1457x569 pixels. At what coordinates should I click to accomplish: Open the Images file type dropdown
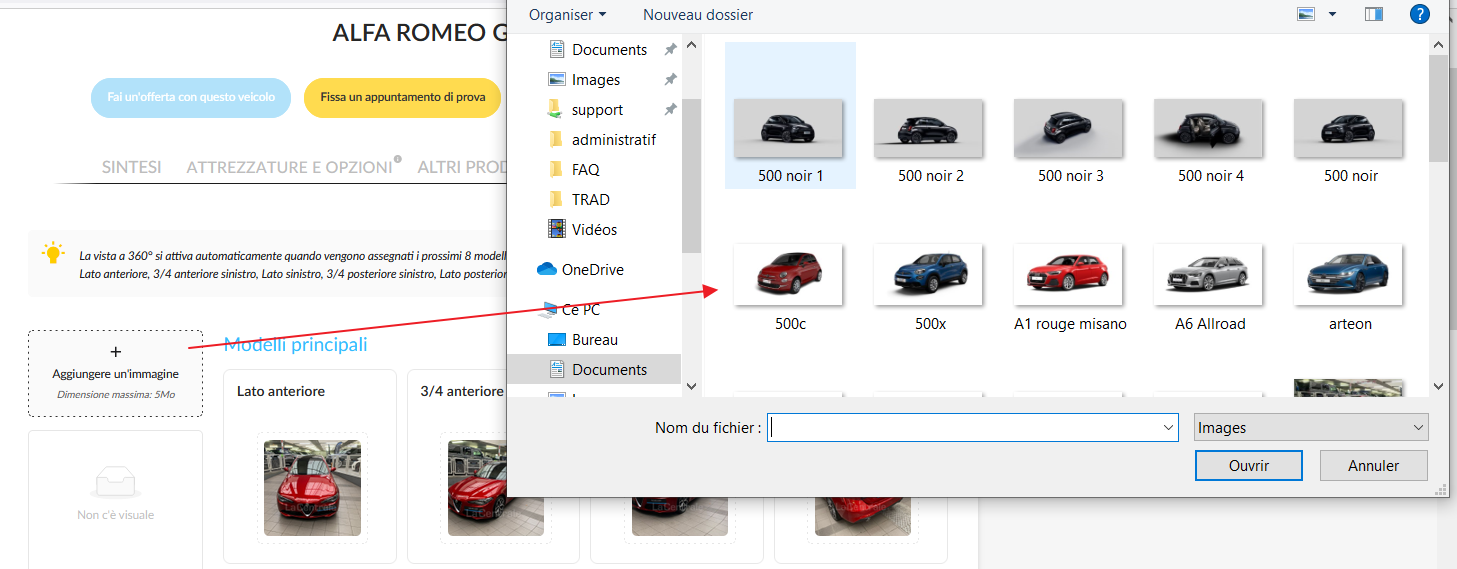[x=1311, y=427]
